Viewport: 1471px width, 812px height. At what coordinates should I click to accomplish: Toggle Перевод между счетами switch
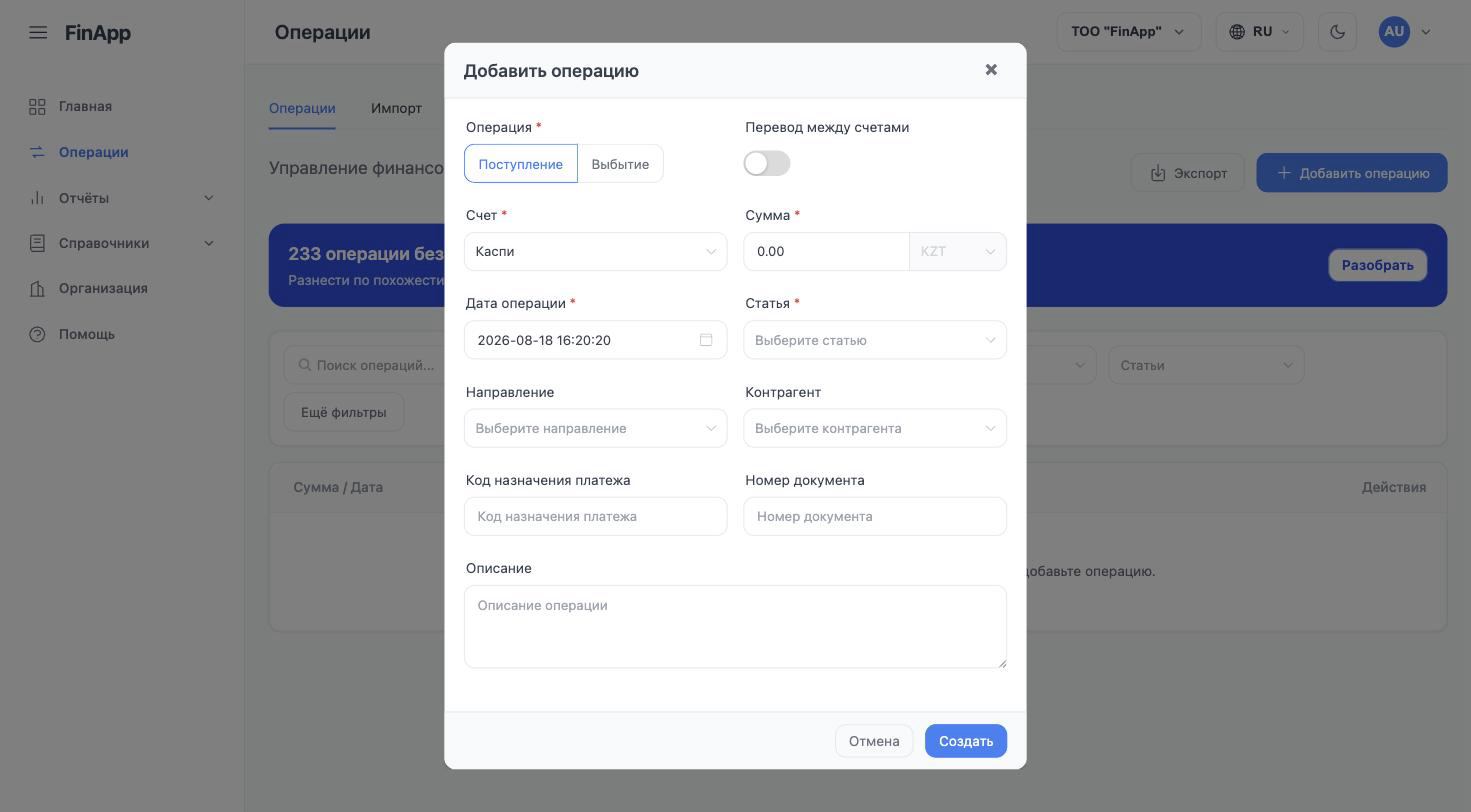[x=767, y=164]
